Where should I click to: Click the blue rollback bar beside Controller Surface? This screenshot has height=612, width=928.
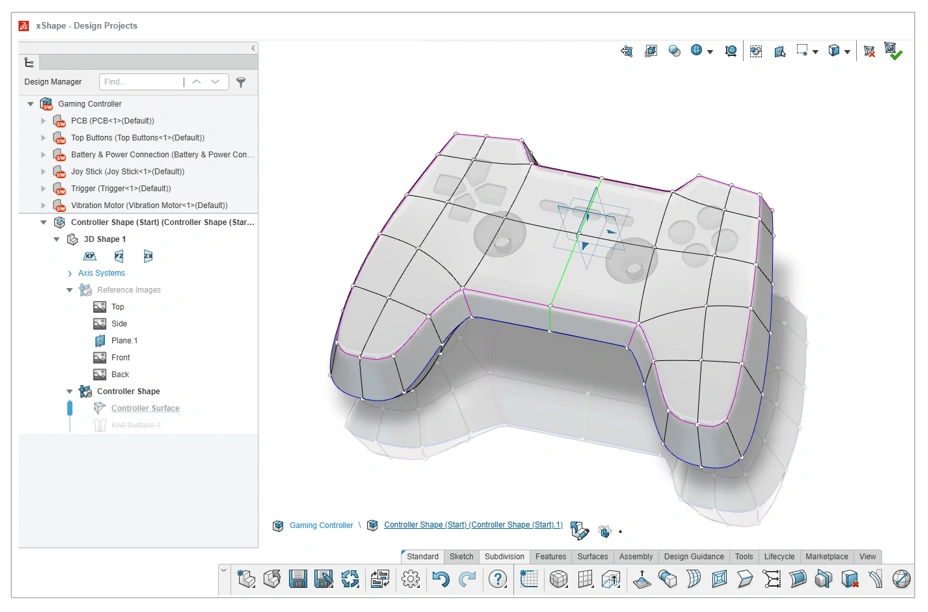tap(70, 408)
